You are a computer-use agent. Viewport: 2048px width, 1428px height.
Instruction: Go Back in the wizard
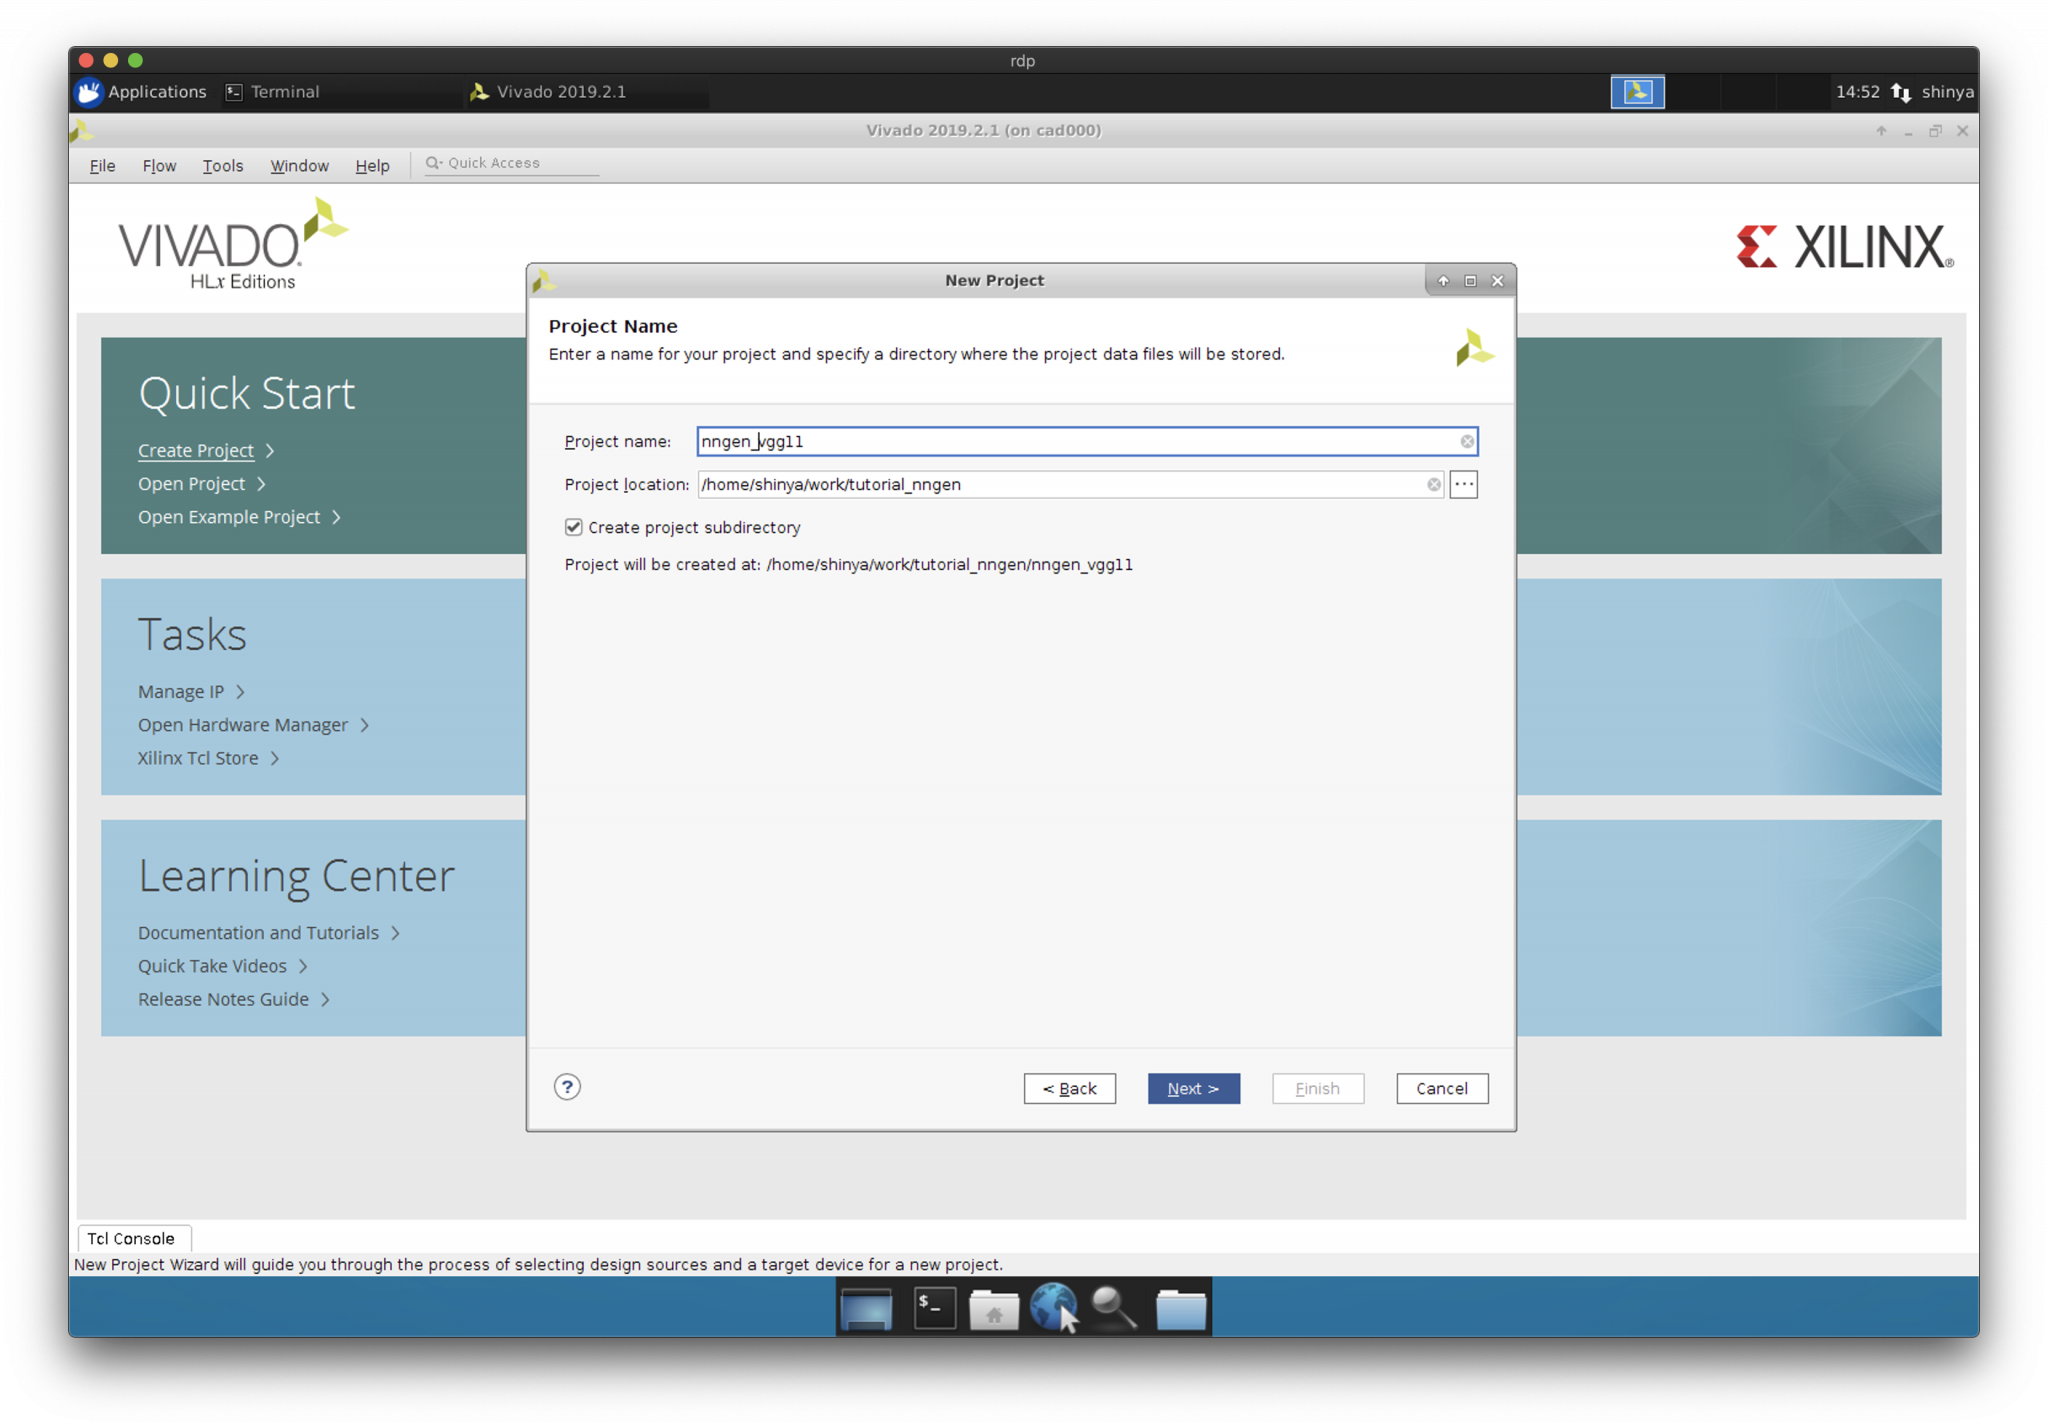pos(1069,1088)
